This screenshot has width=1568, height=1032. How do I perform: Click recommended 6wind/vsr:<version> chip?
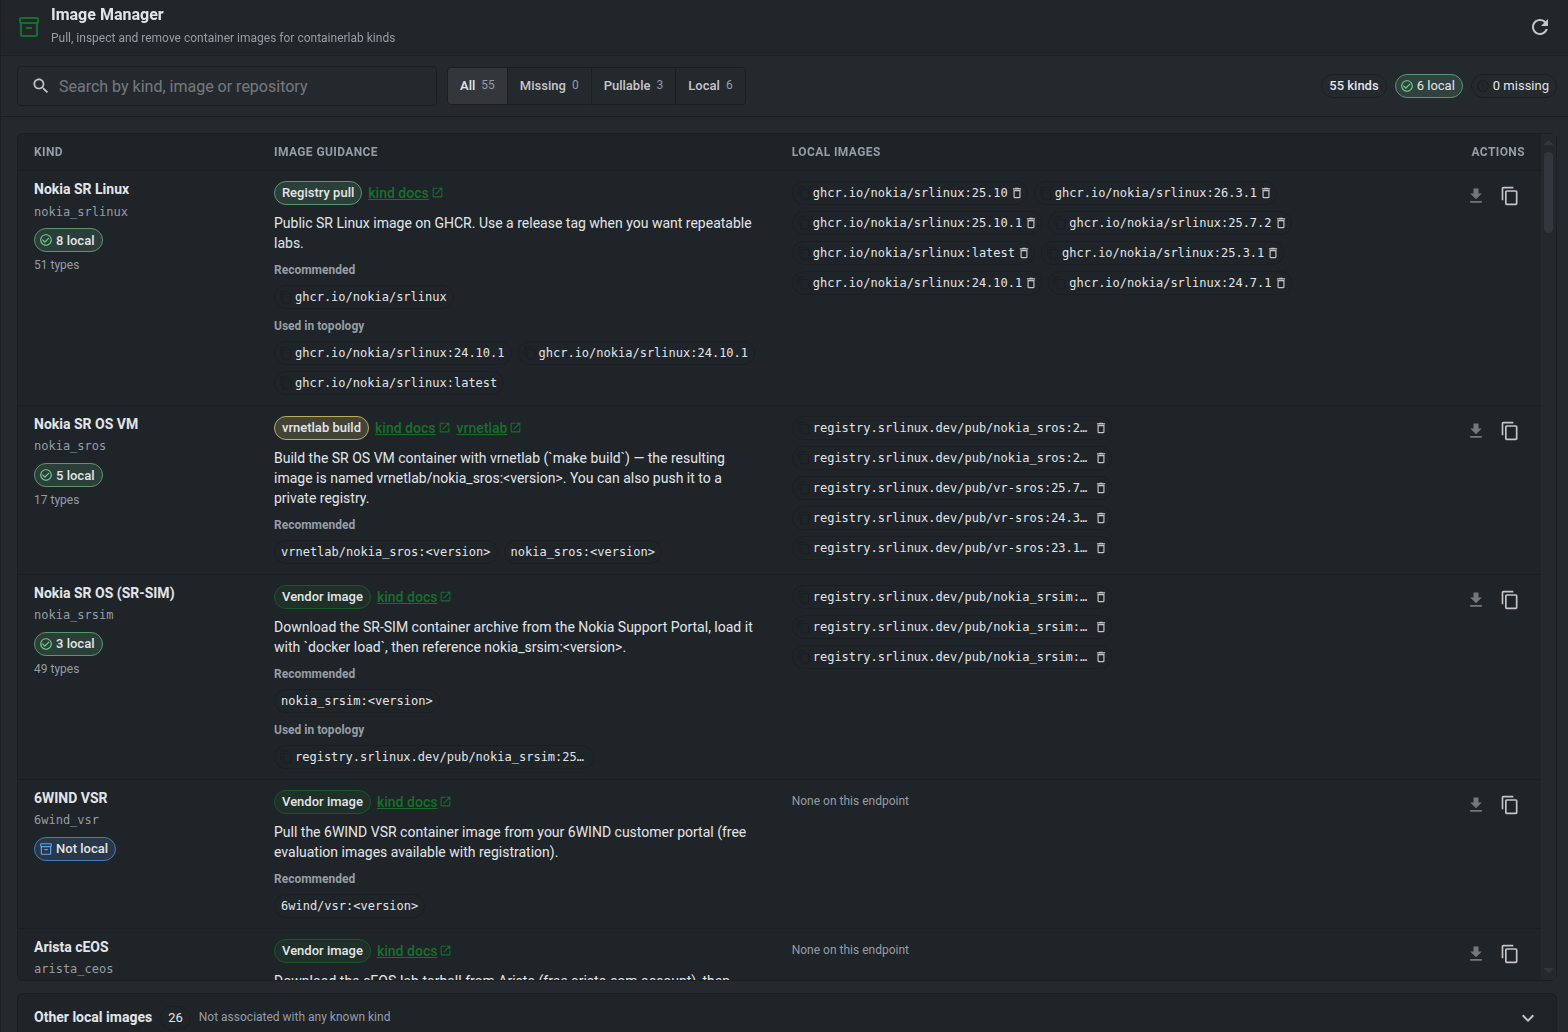[x=349, y=906]
